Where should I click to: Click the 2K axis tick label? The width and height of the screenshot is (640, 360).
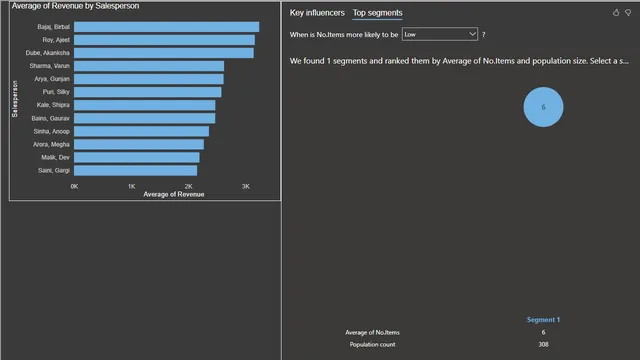tap(188, 187)
